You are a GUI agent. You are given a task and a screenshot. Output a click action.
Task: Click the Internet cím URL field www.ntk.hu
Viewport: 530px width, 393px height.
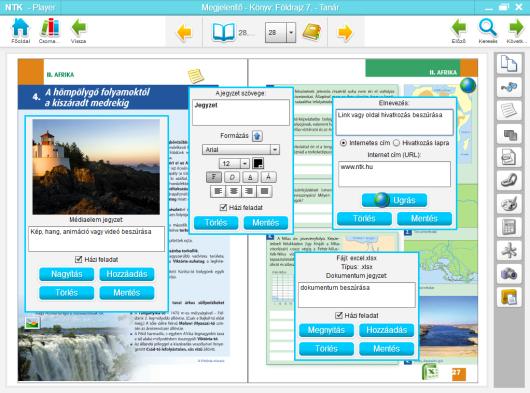coord(394,174)
